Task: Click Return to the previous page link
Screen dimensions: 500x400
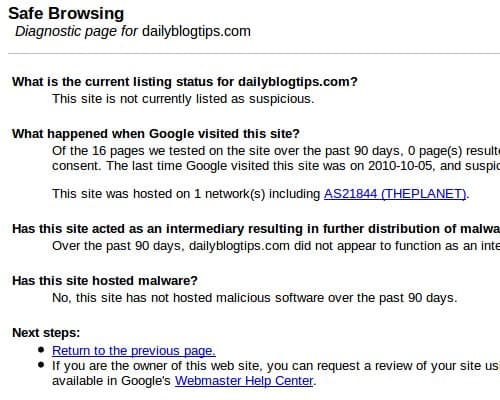Action: (x=134, y=351)
